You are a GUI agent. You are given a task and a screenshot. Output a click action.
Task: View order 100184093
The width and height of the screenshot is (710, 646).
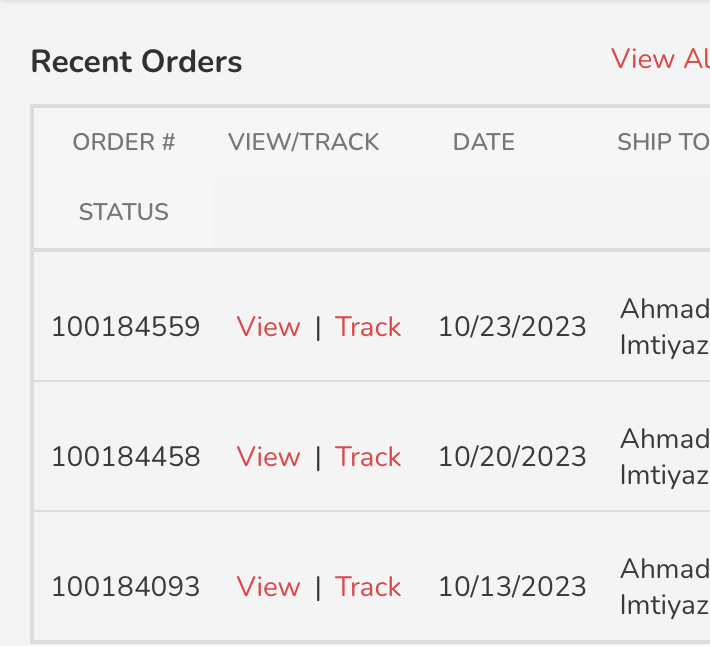point(268,587)
